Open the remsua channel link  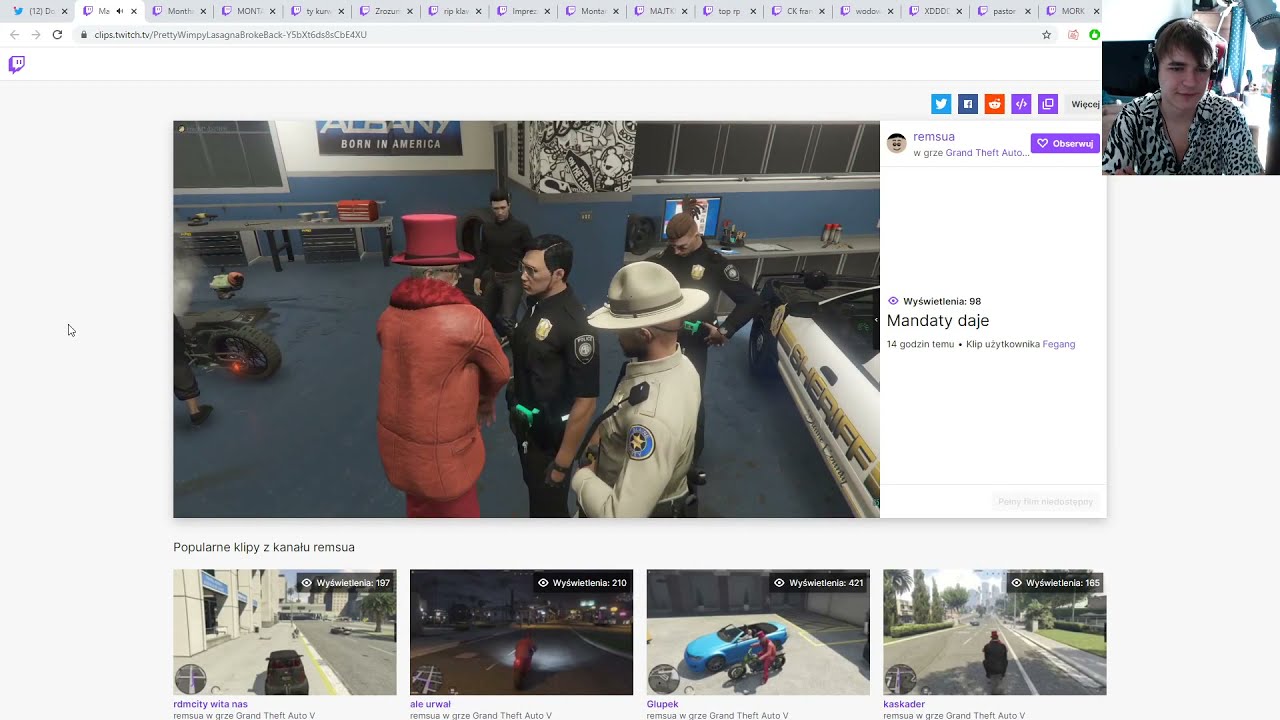click(x=934, y=137)
